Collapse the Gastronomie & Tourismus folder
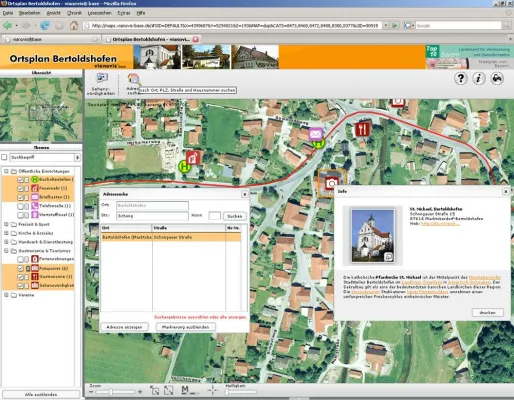514x400 pixels. pos(6,251)
